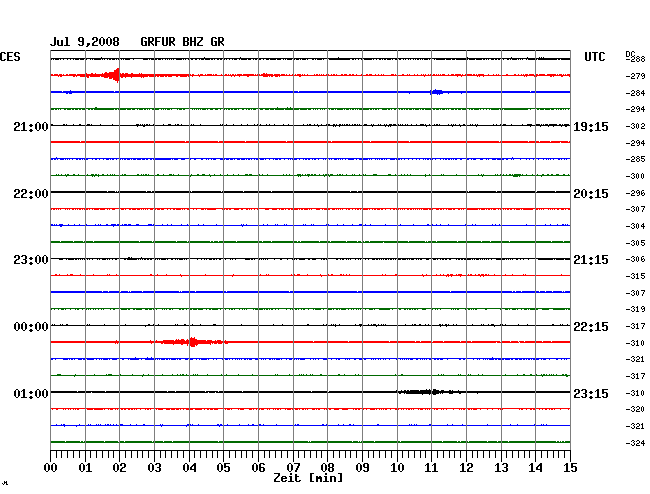Click the DC offset value '-284'
The image size is (650, 494).
636,93
